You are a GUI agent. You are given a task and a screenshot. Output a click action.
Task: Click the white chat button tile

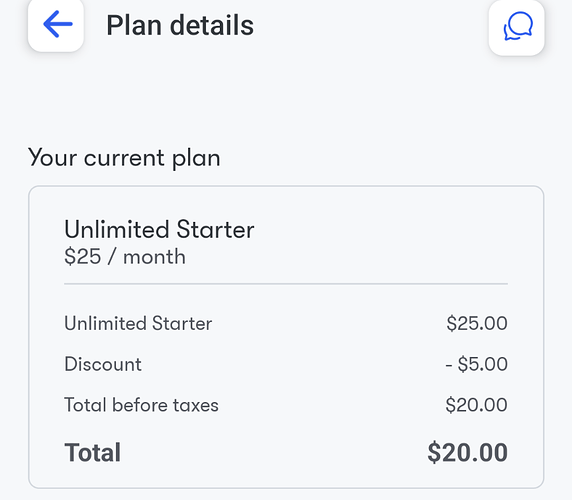(x=517, y=27)
